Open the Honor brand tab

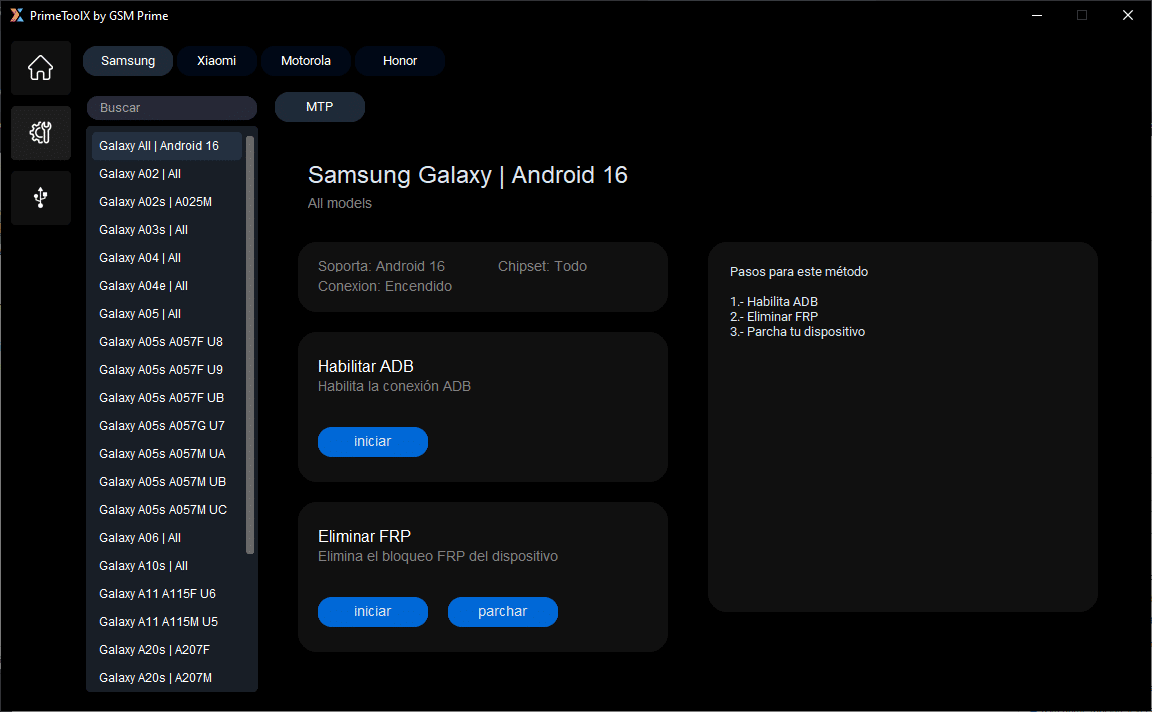pos(399,61)
